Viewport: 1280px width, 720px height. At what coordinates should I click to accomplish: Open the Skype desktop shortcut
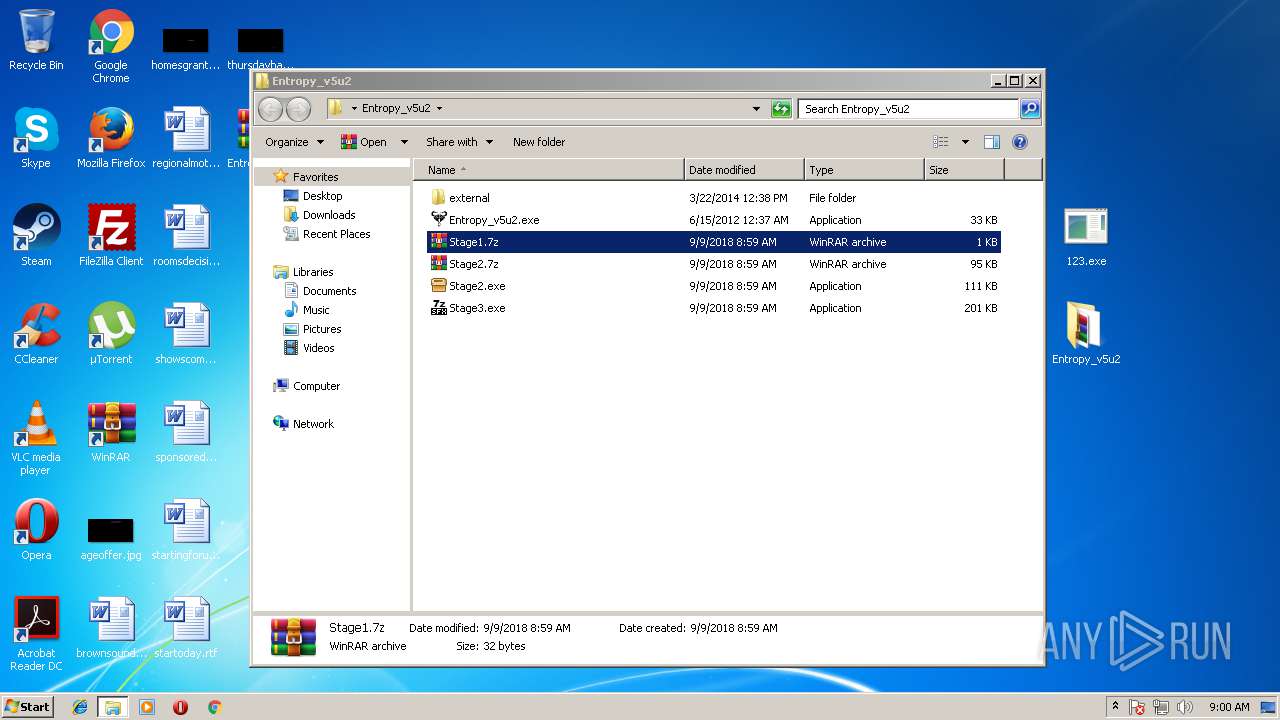[36, 139]
